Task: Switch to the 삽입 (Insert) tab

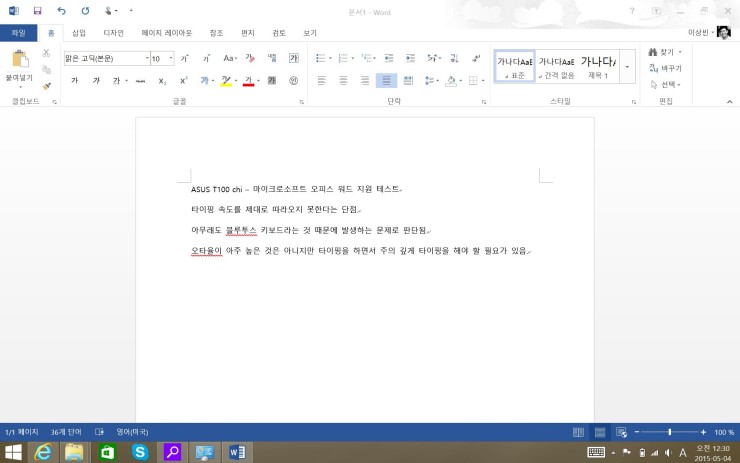Action: [79, 33]
